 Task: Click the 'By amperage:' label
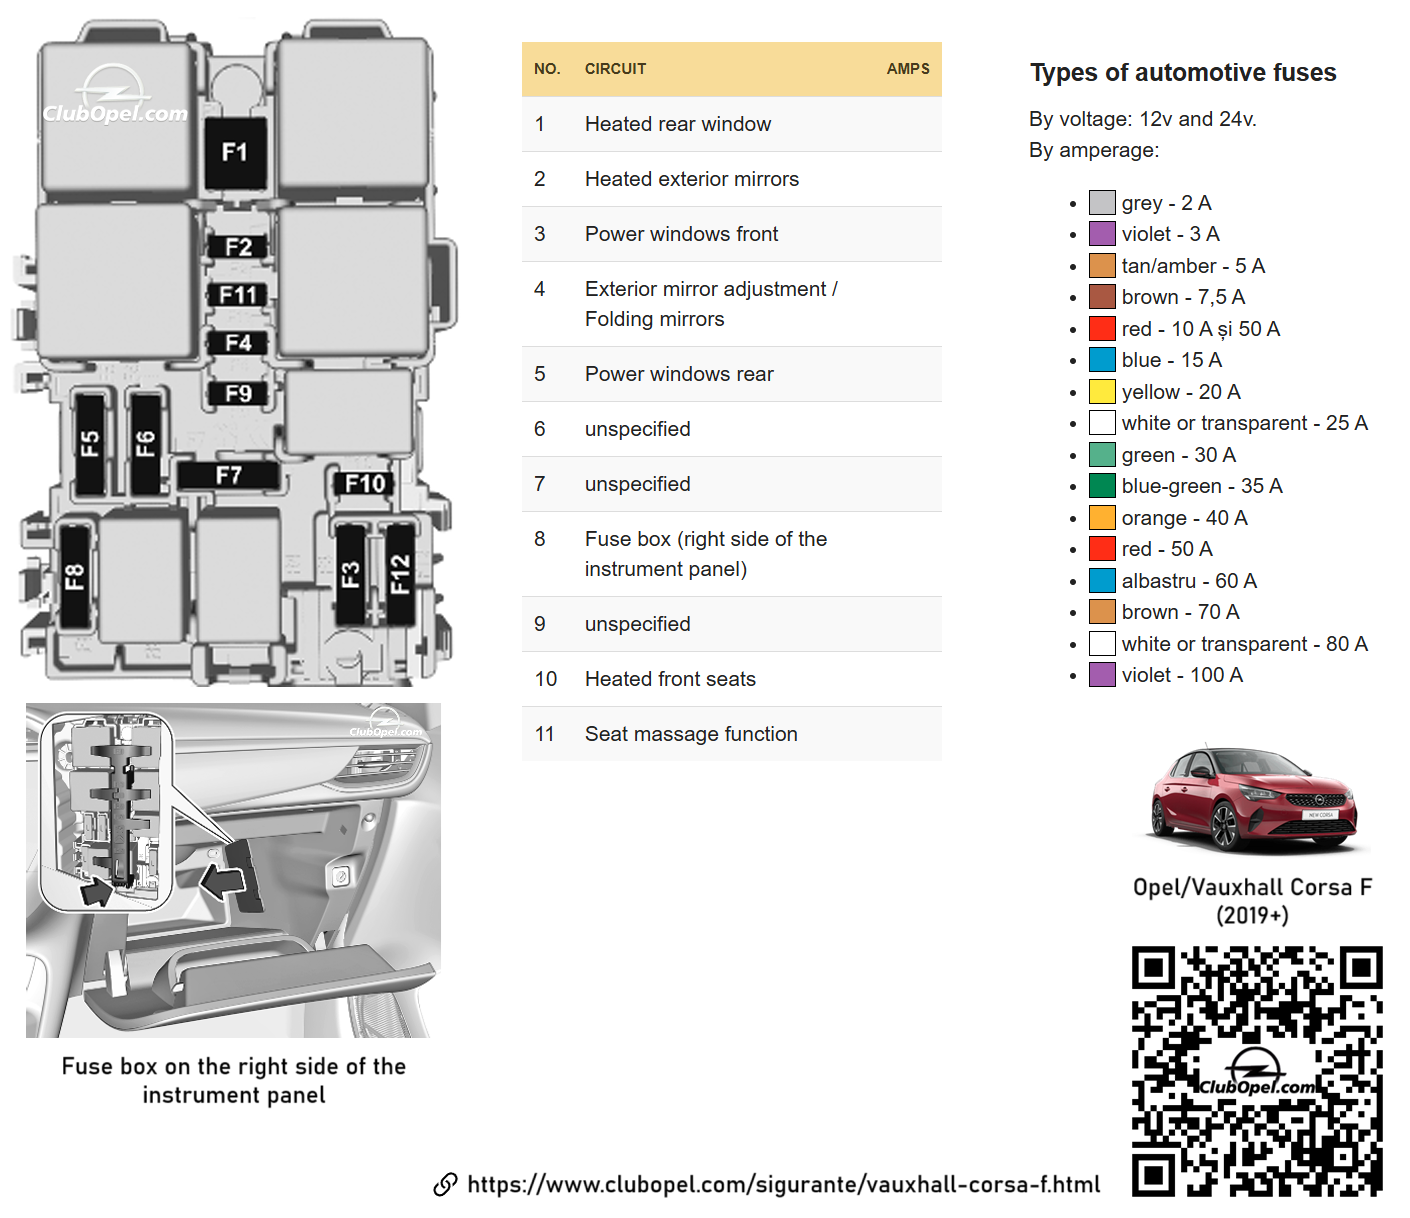click(1094, 150)
